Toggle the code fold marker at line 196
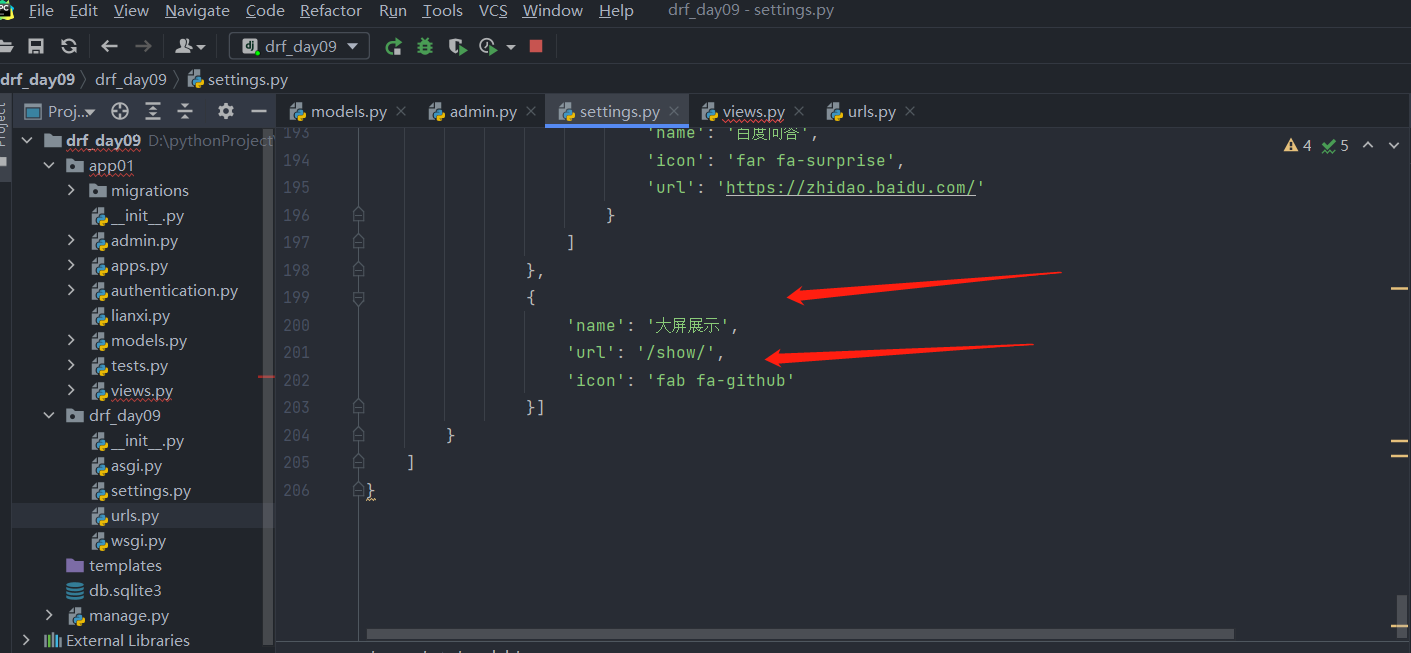1411x653 pixels. coord(359,215)
